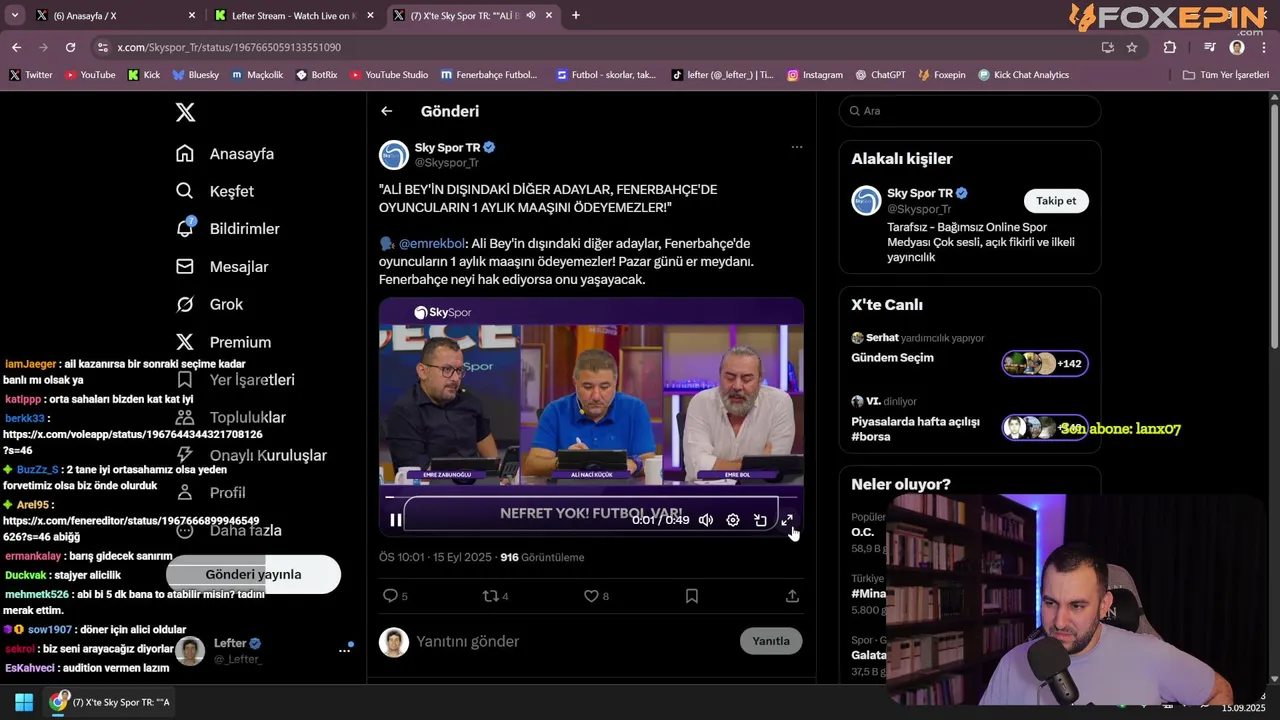Enable picture-in-picture for video

(x=760, y=520)
